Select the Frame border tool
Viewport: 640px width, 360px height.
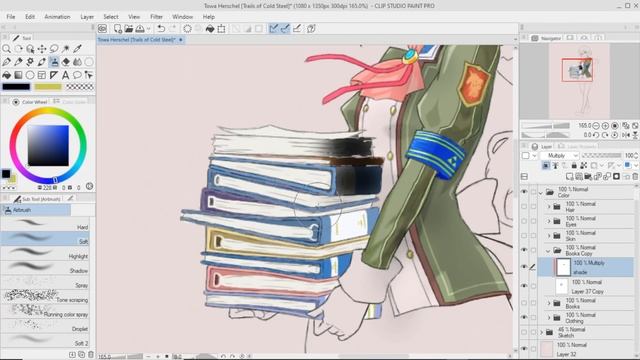click(x=42, y=75)
